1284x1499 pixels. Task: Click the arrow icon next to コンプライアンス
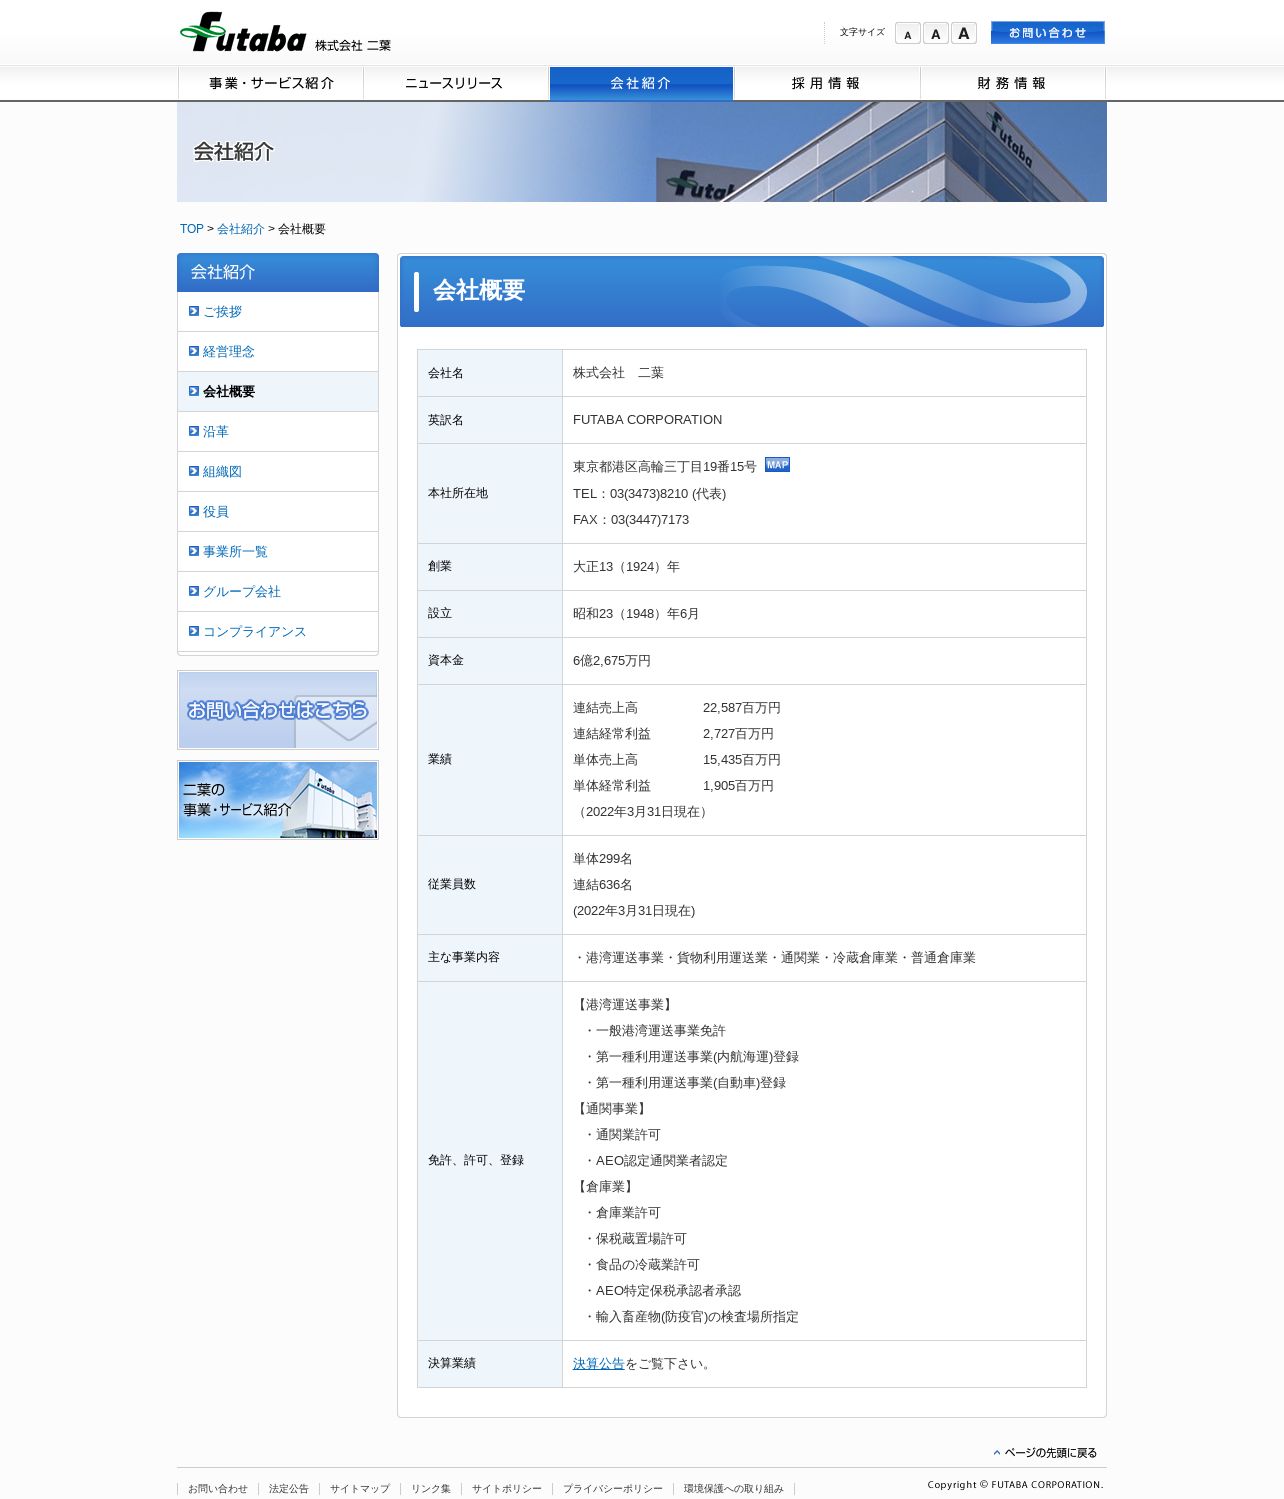(194, 631)
